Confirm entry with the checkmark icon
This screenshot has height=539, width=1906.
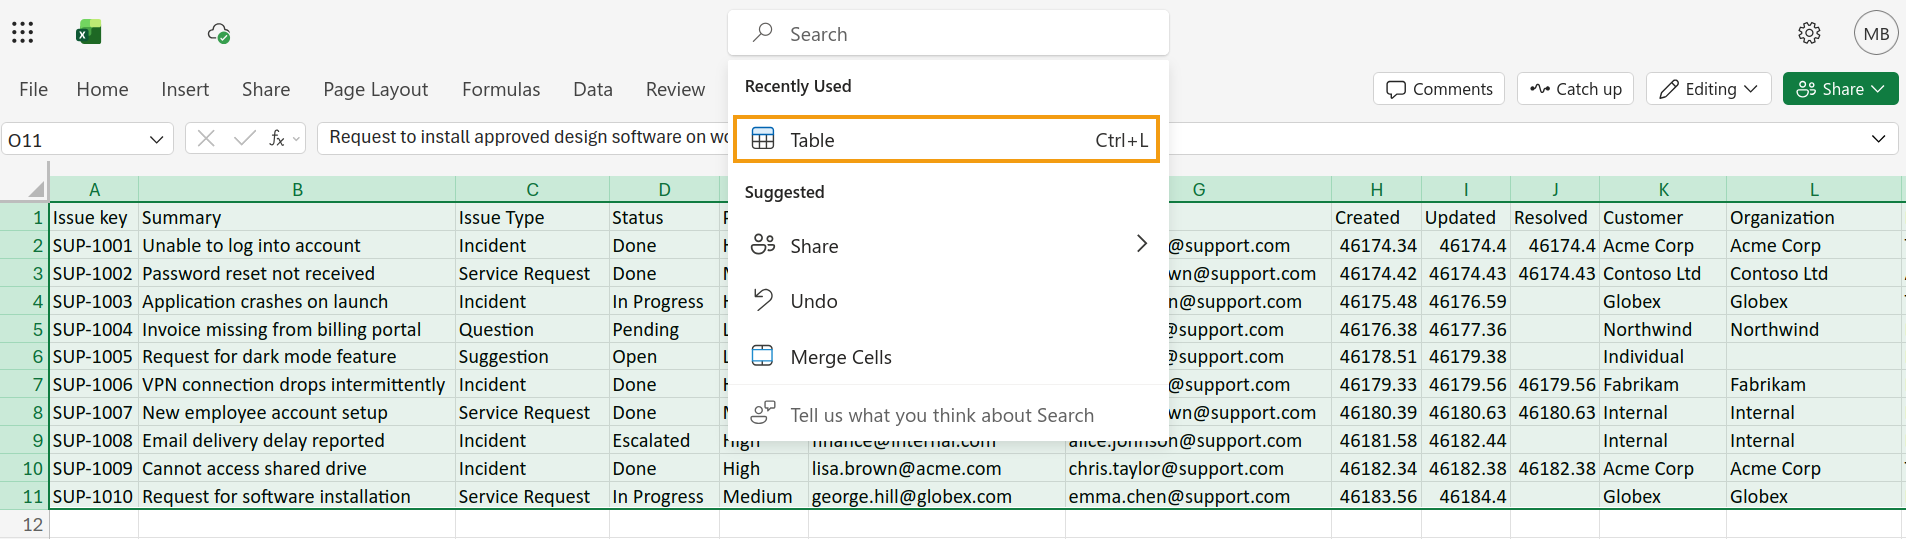tap(244, 138)
